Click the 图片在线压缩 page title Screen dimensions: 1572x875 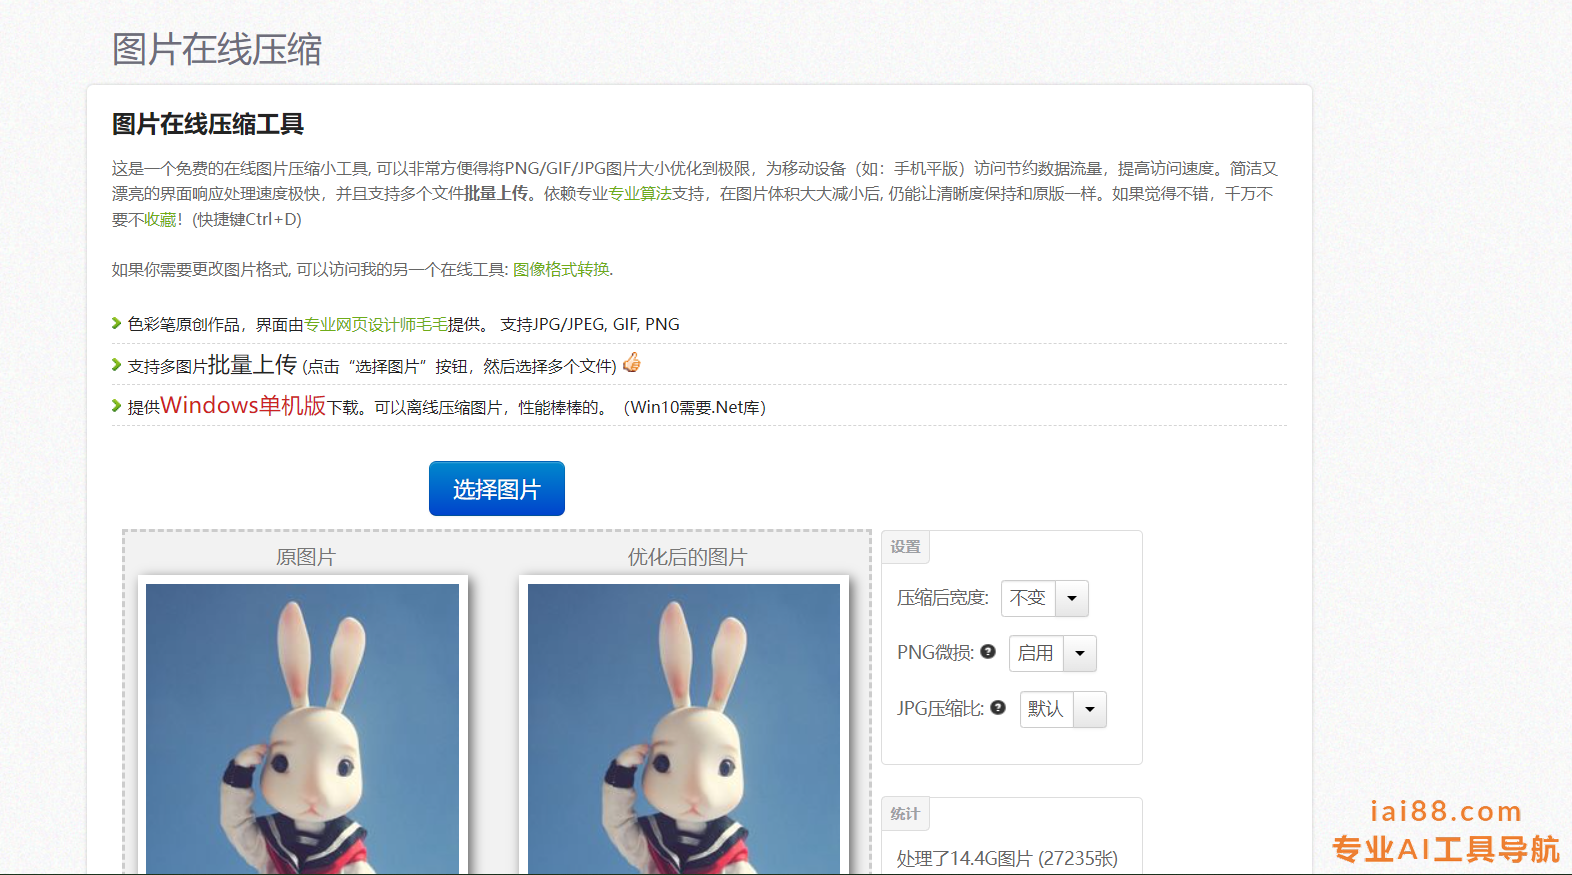pyautogui.click(x=217, y=49)
